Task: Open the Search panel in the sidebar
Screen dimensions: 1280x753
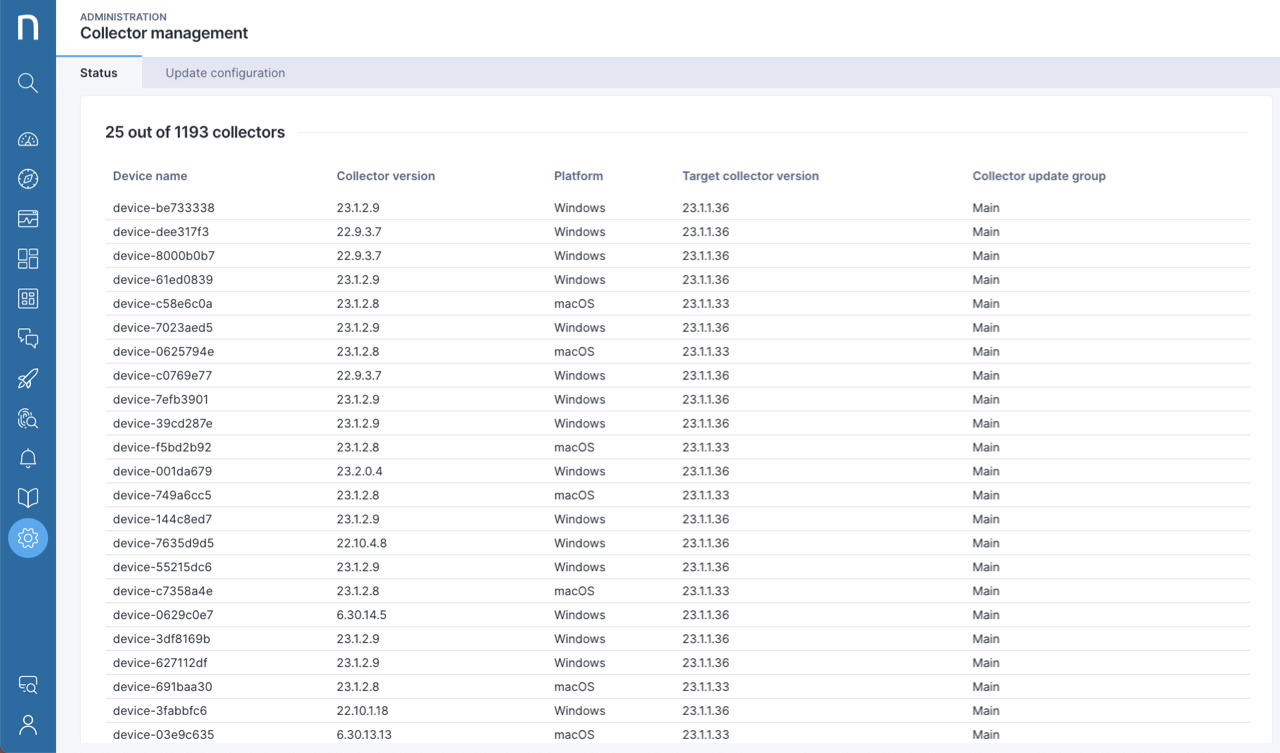Action: point(27,82)
